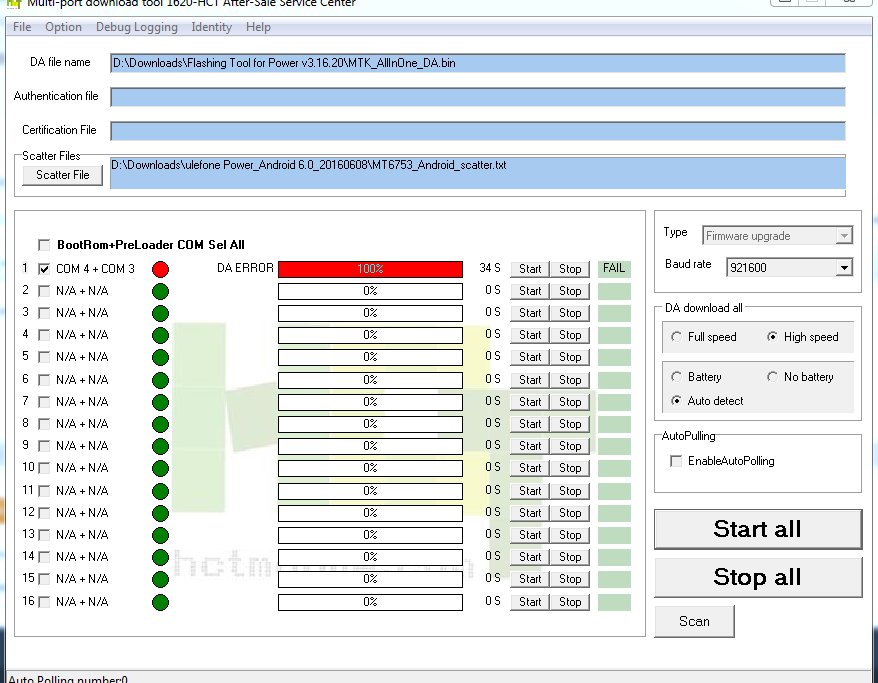Open the File menu
The height and width of the screenshot is (683, 878).
22,27
